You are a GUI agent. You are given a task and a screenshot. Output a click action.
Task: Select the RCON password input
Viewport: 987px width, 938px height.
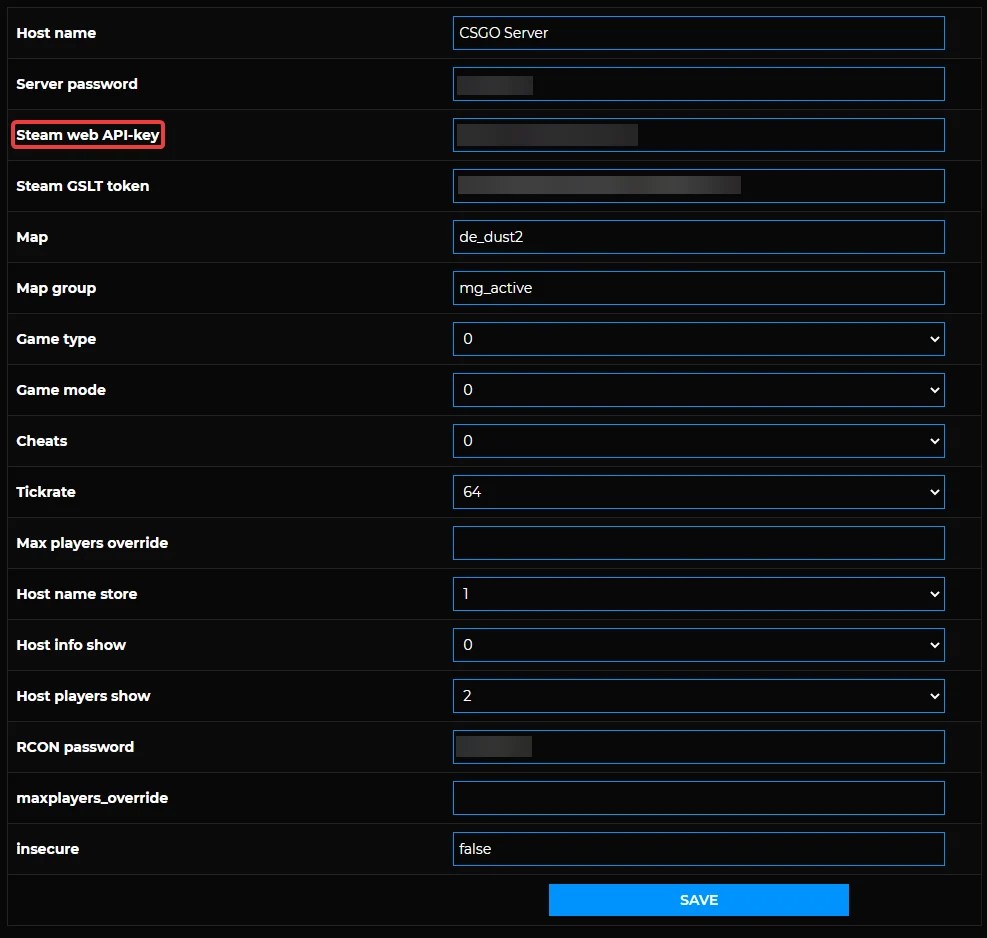coord(698,747)
